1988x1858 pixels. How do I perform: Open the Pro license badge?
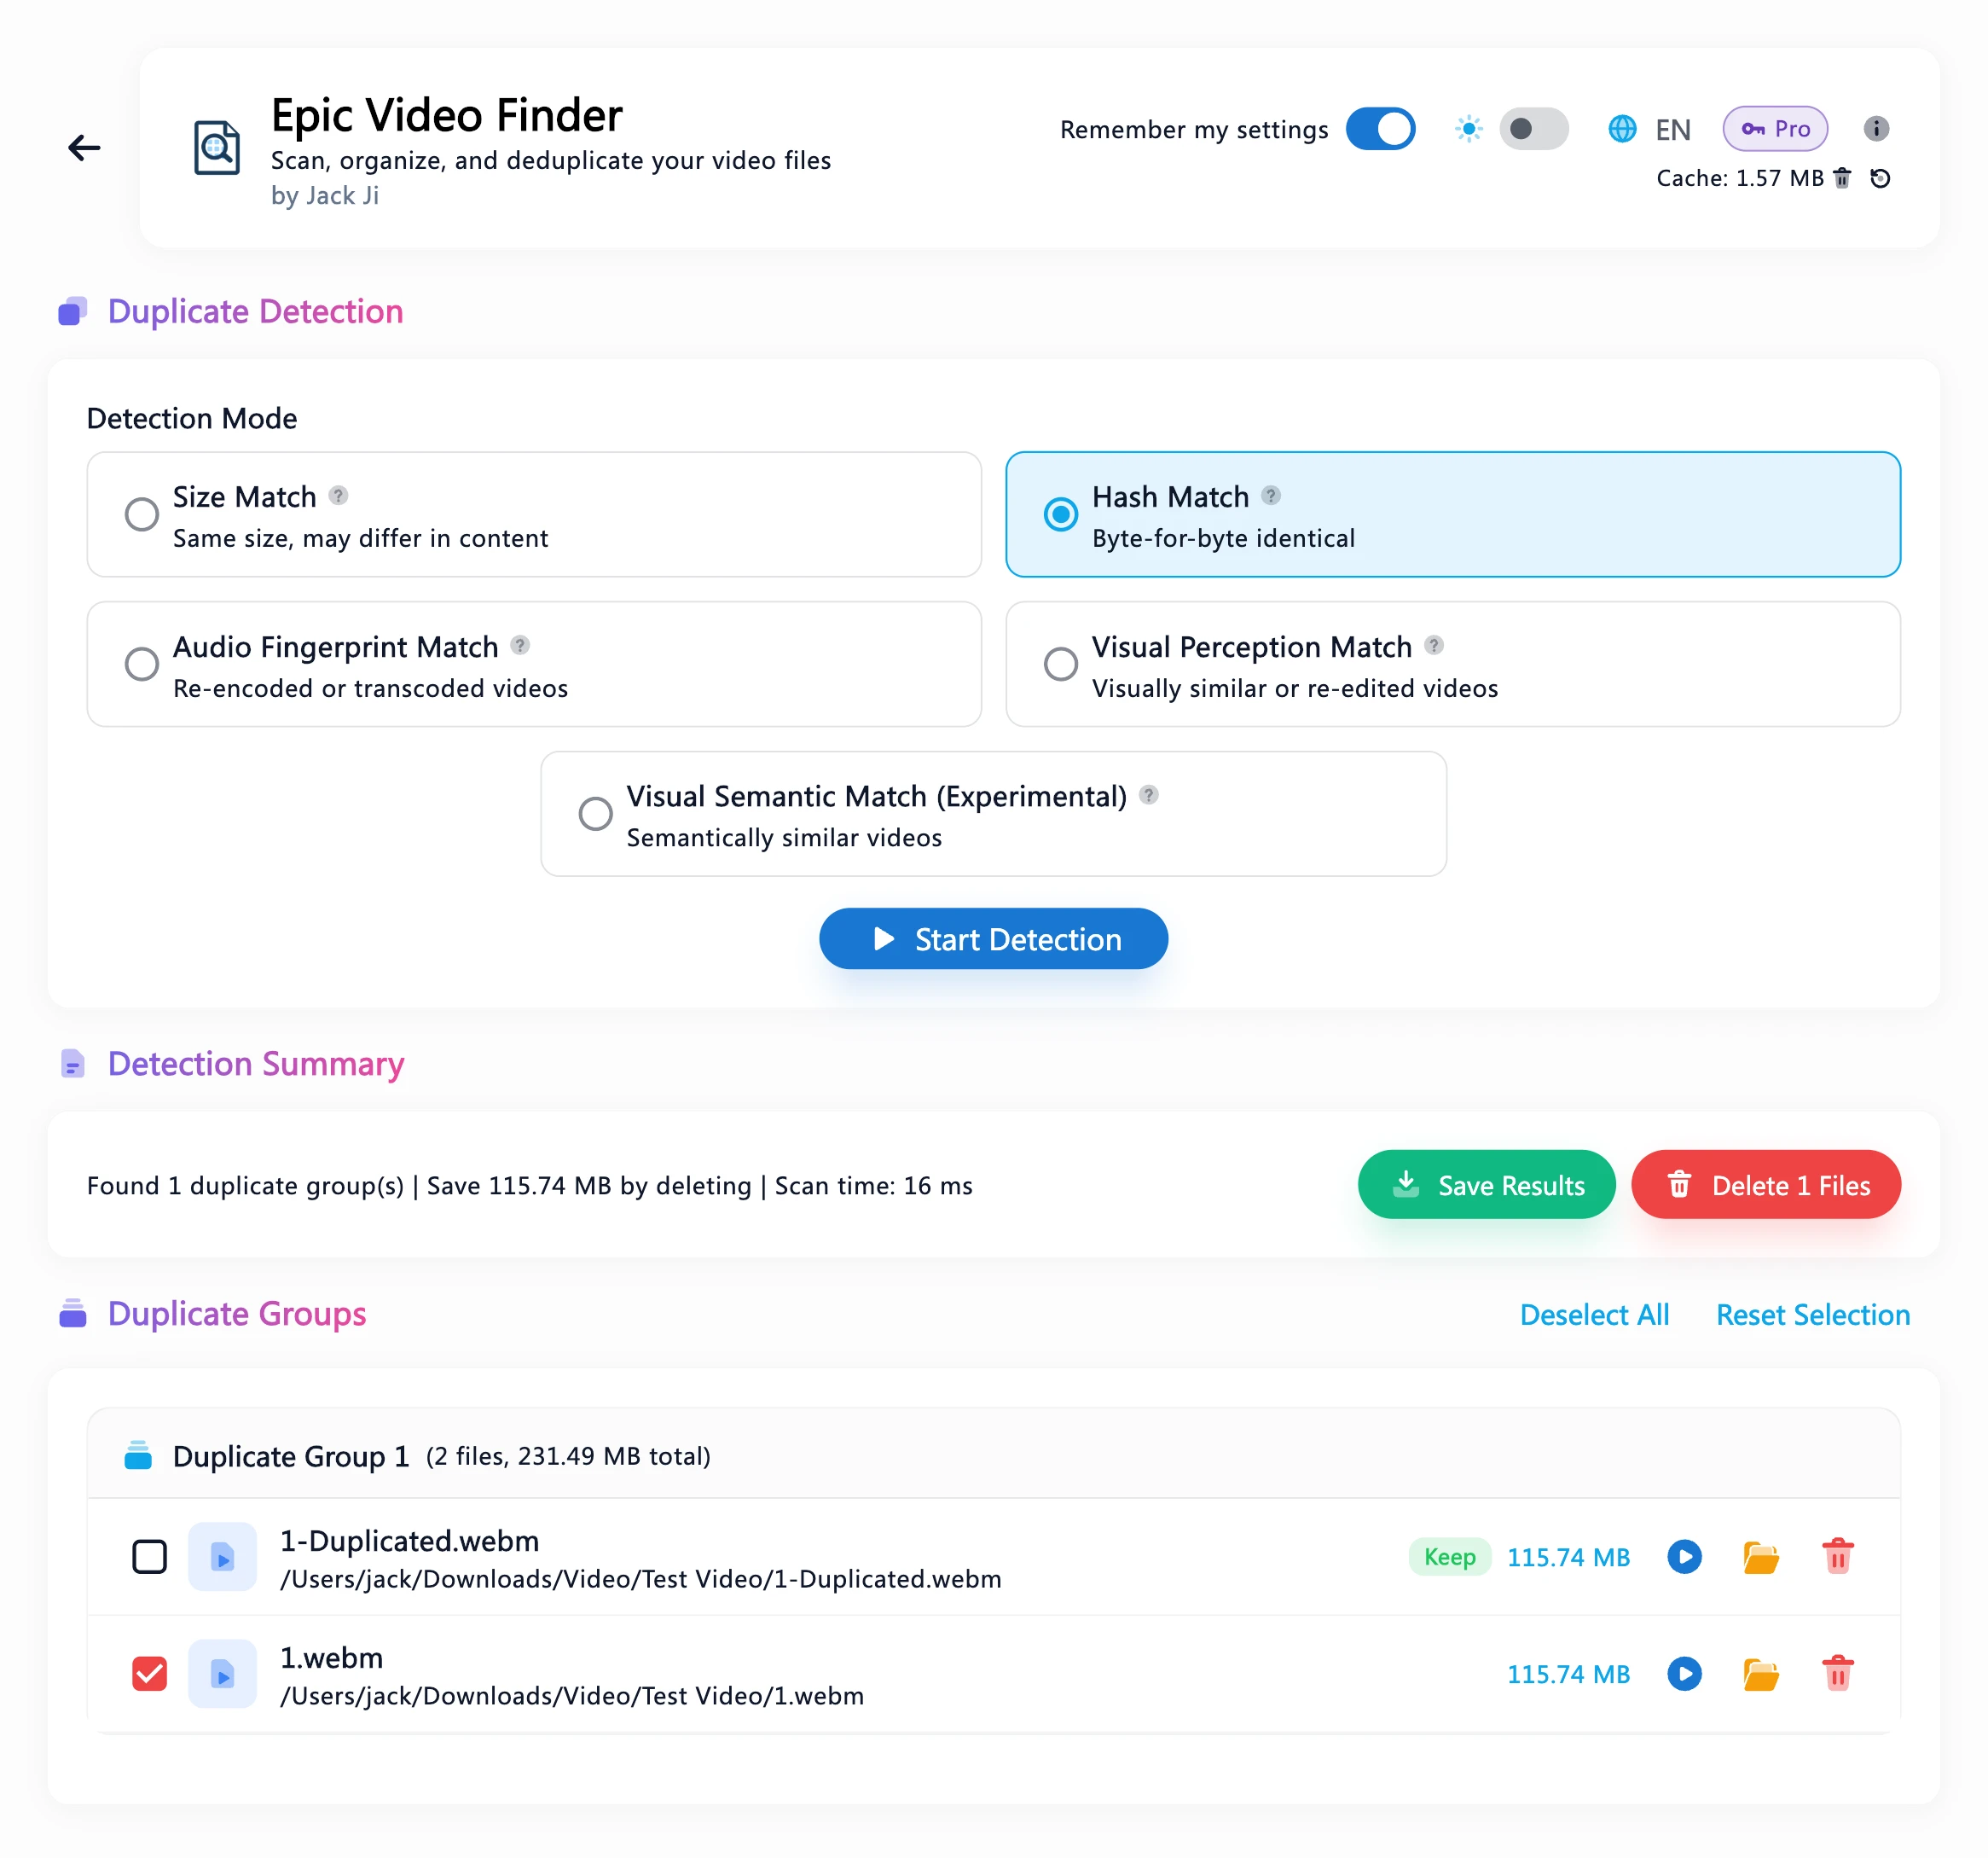point(1774,129)
